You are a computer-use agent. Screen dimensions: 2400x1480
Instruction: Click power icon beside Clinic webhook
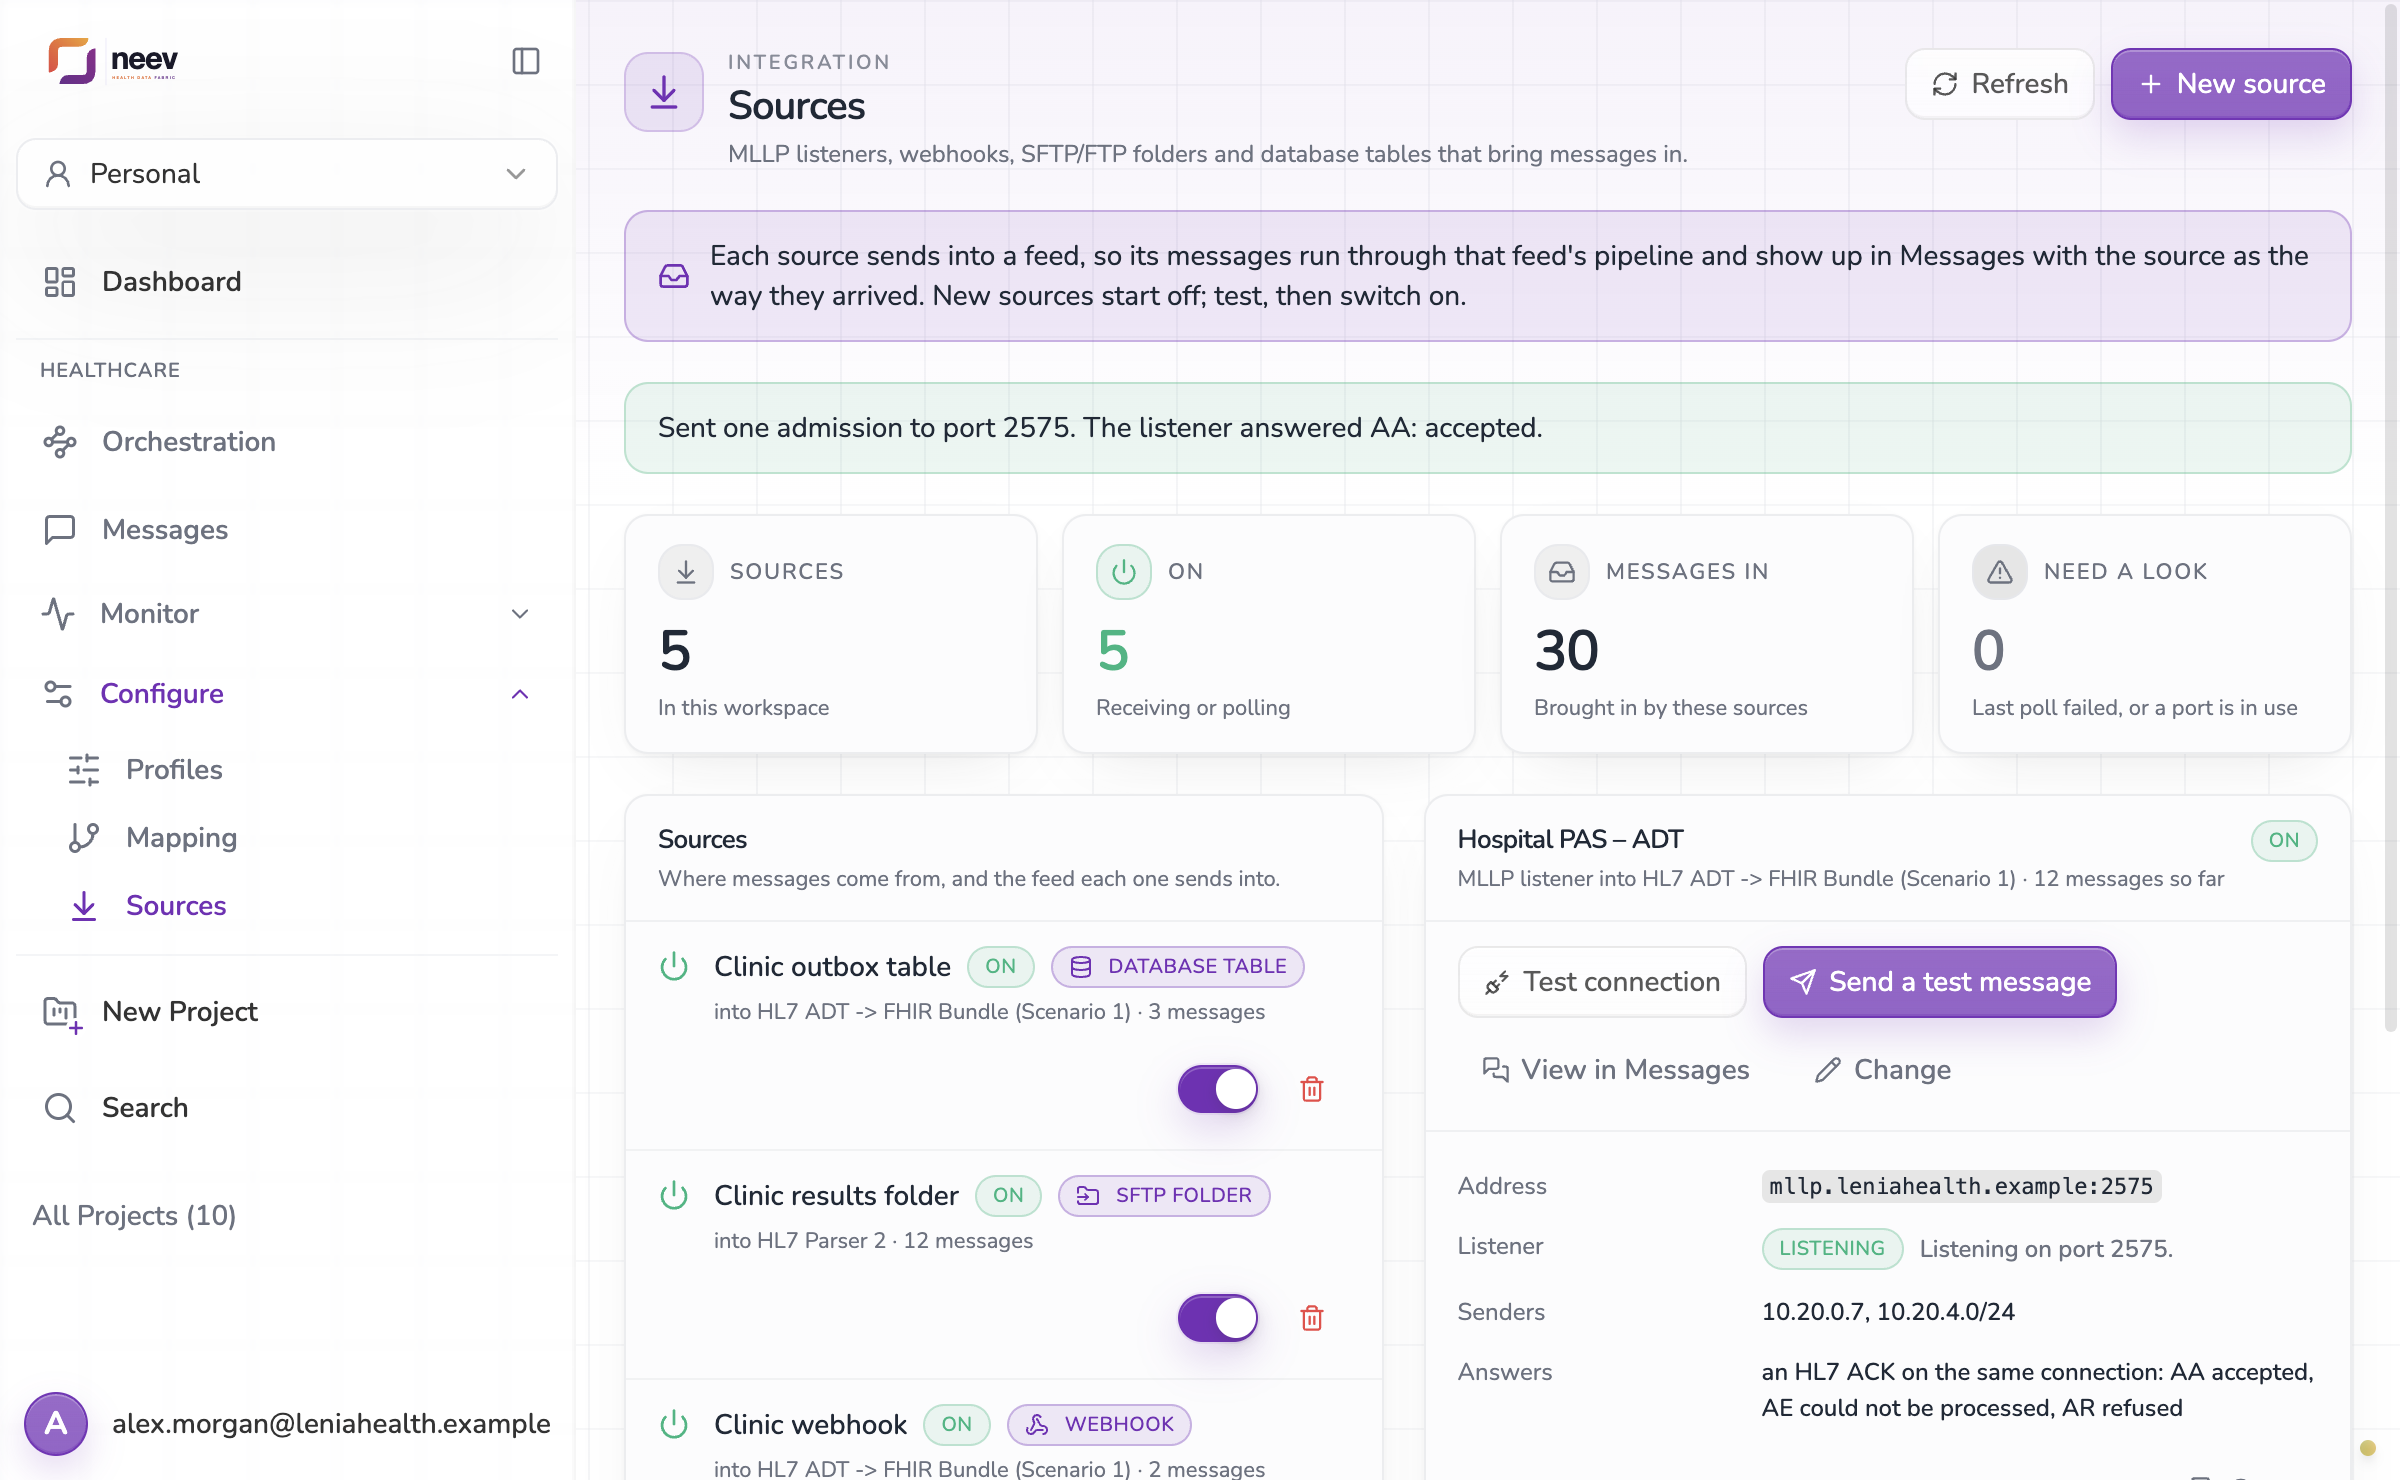[674, 1425]
